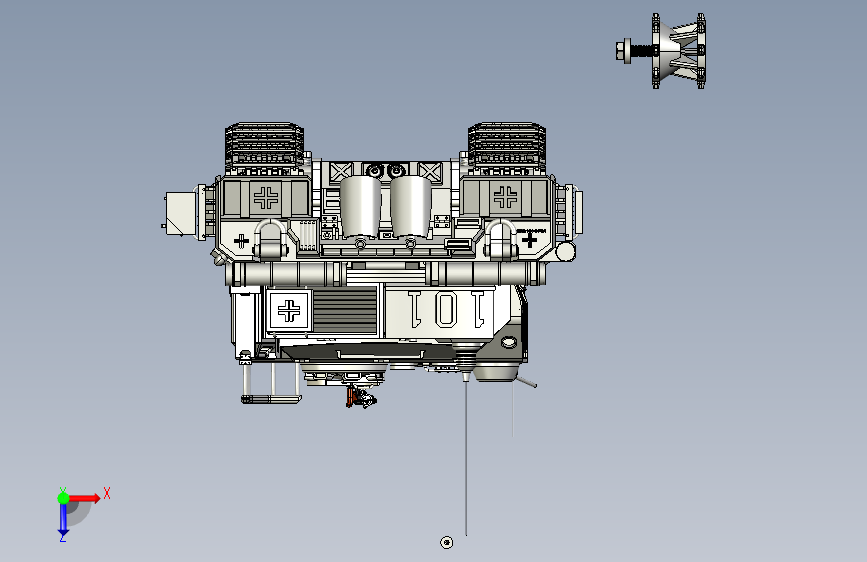Select the small circular part below the model
867x562 pixels.
[447, 542]
